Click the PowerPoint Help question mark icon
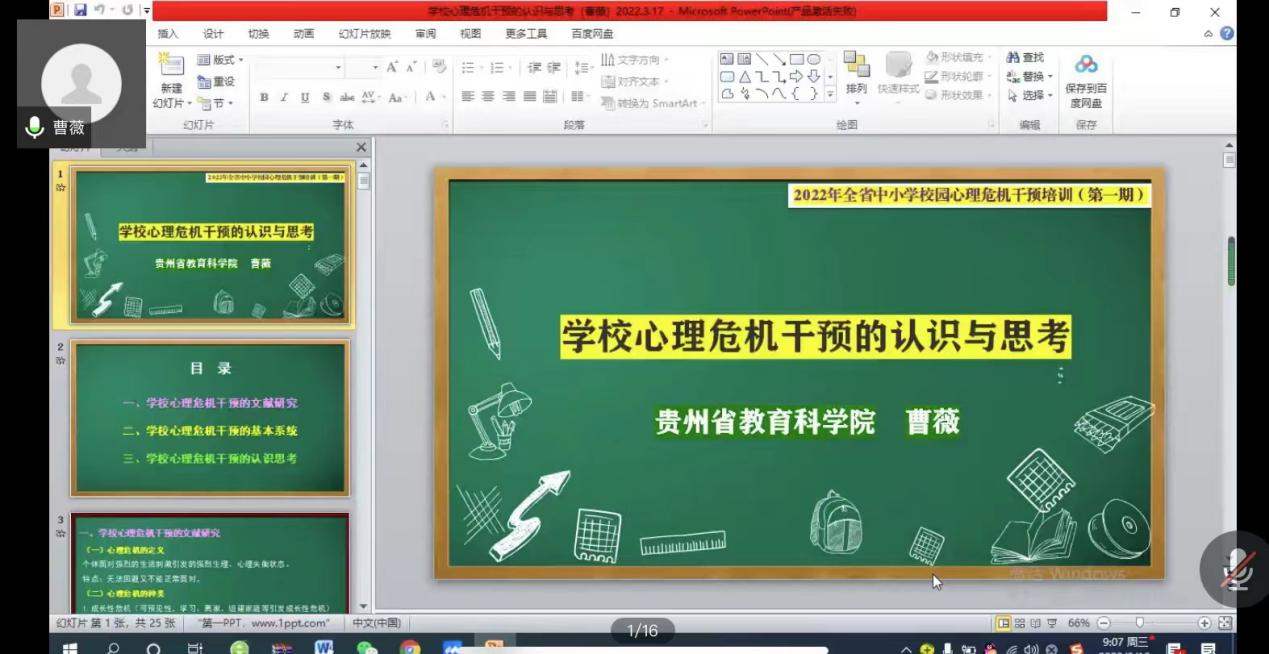Image resolution: width=1269 pixels, height=654 pixels. coord(1227,34)
